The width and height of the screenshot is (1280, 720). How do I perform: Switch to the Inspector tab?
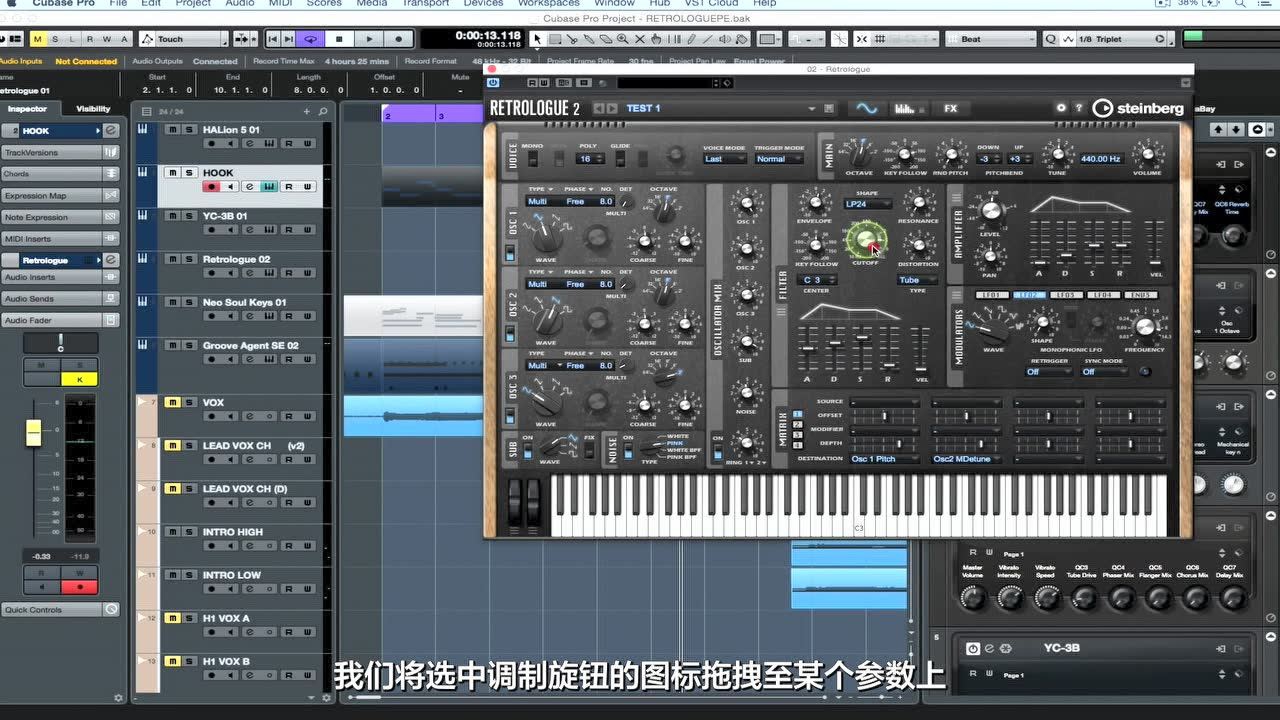tap(27, 109)
